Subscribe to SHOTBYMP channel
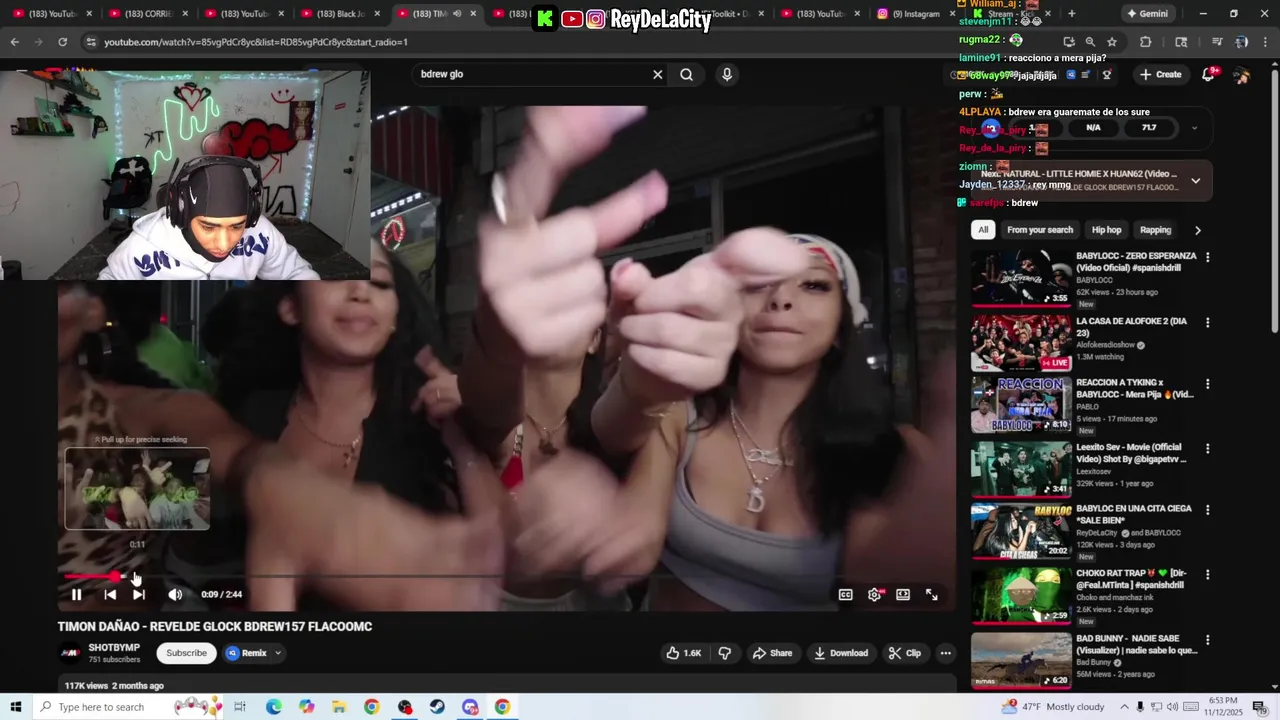Screen dimensions: 1280x720 tap(186, 653)
